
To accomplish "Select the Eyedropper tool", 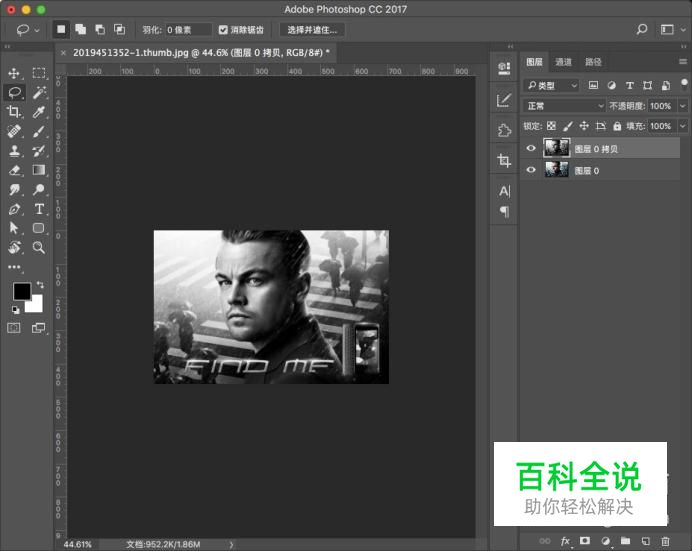I will (x=39, y=112).
